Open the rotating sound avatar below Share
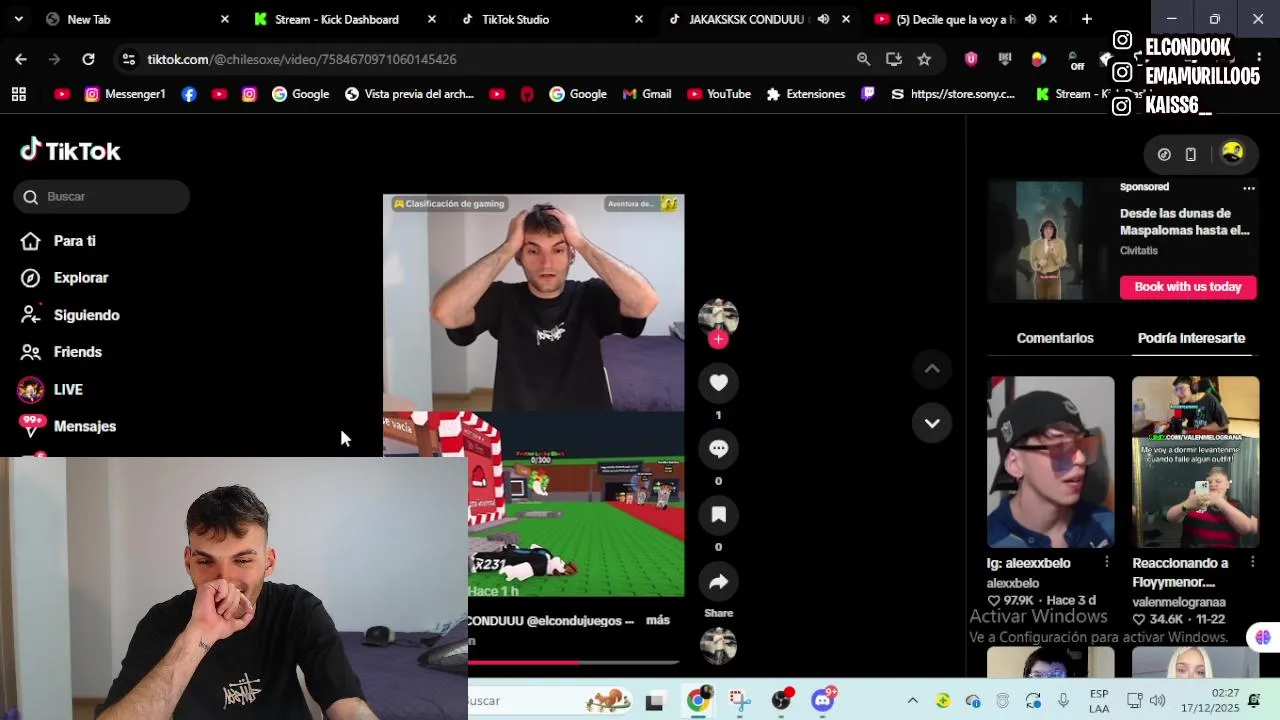The height and width of the screenshot is (720, 1280). (x=718, y=646)
